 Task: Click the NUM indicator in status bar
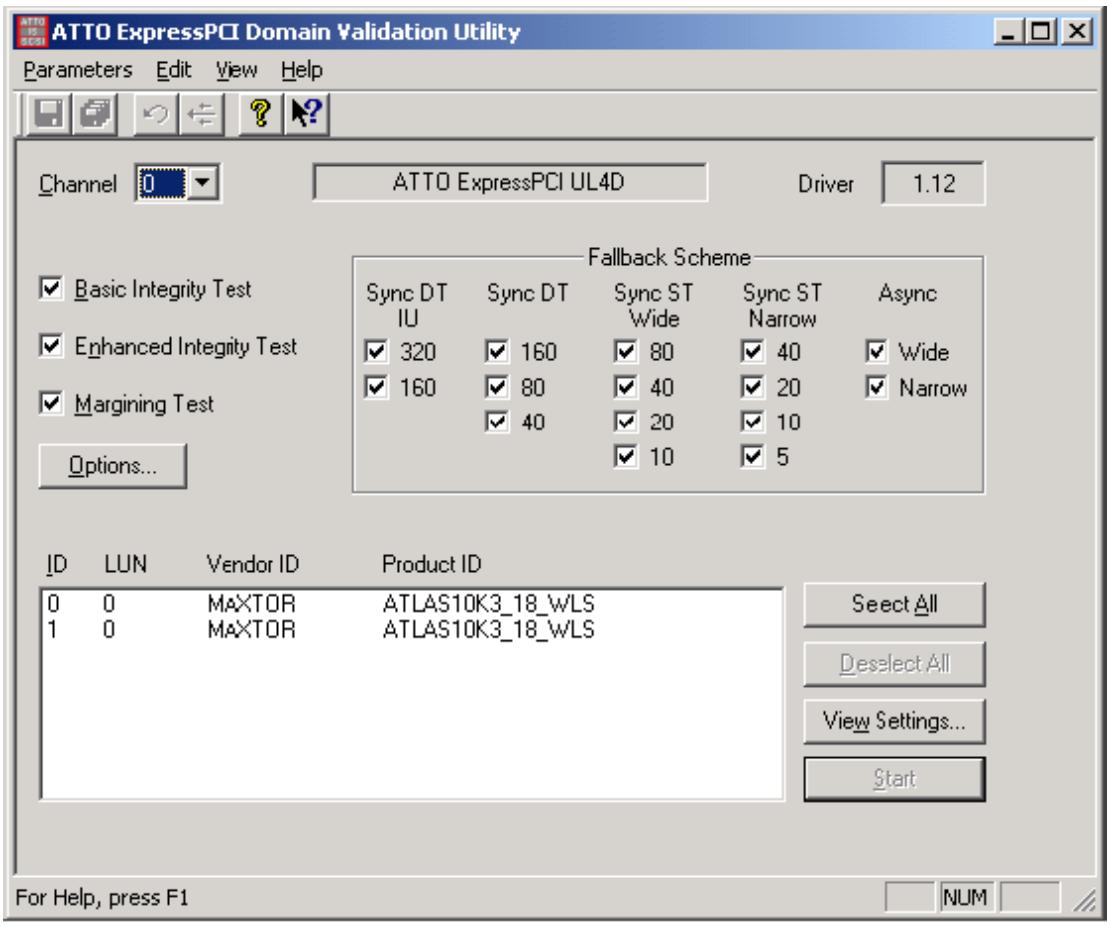click(x=964, y=897)
